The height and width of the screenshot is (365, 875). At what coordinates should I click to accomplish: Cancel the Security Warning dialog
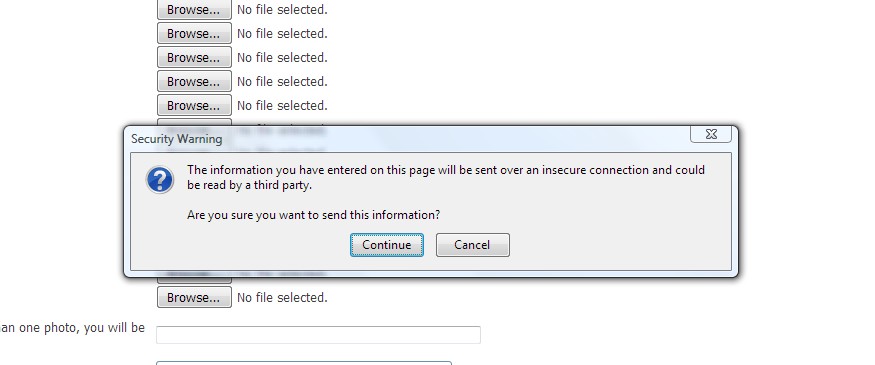coord(473,245)
